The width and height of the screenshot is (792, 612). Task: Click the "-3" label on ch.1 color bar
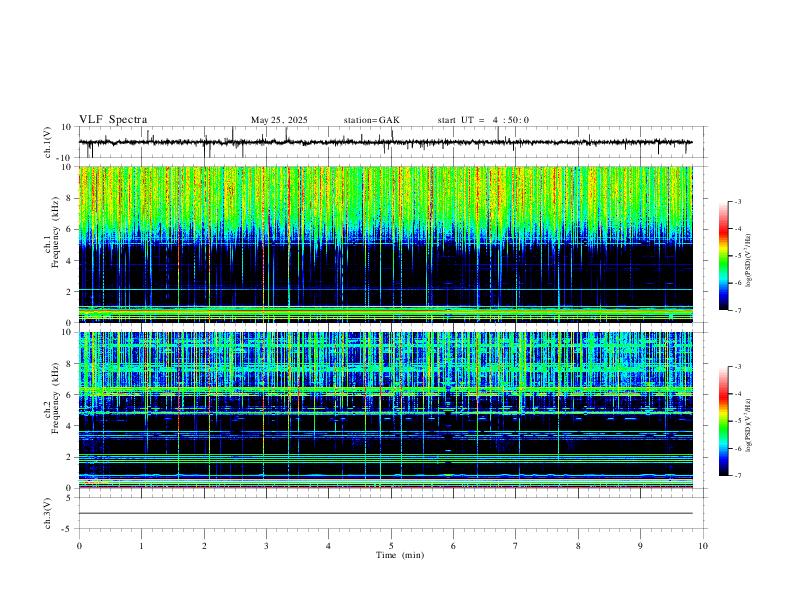(x=737, y=201)
